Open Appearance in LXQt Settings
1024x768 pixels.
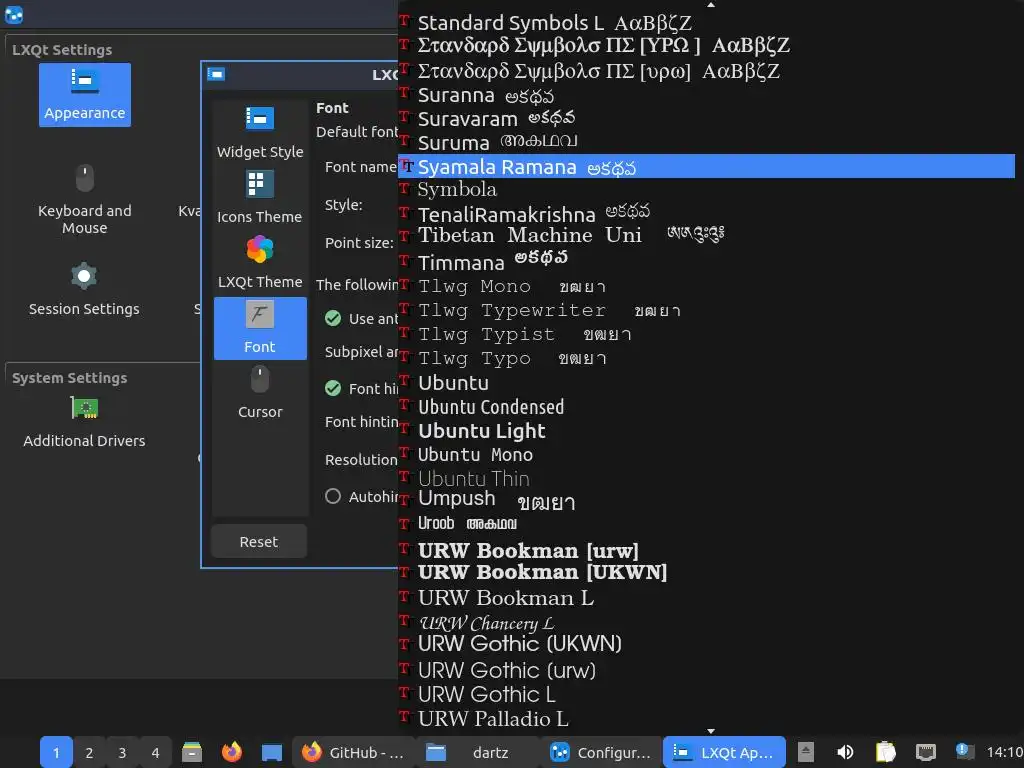(85, 95)
